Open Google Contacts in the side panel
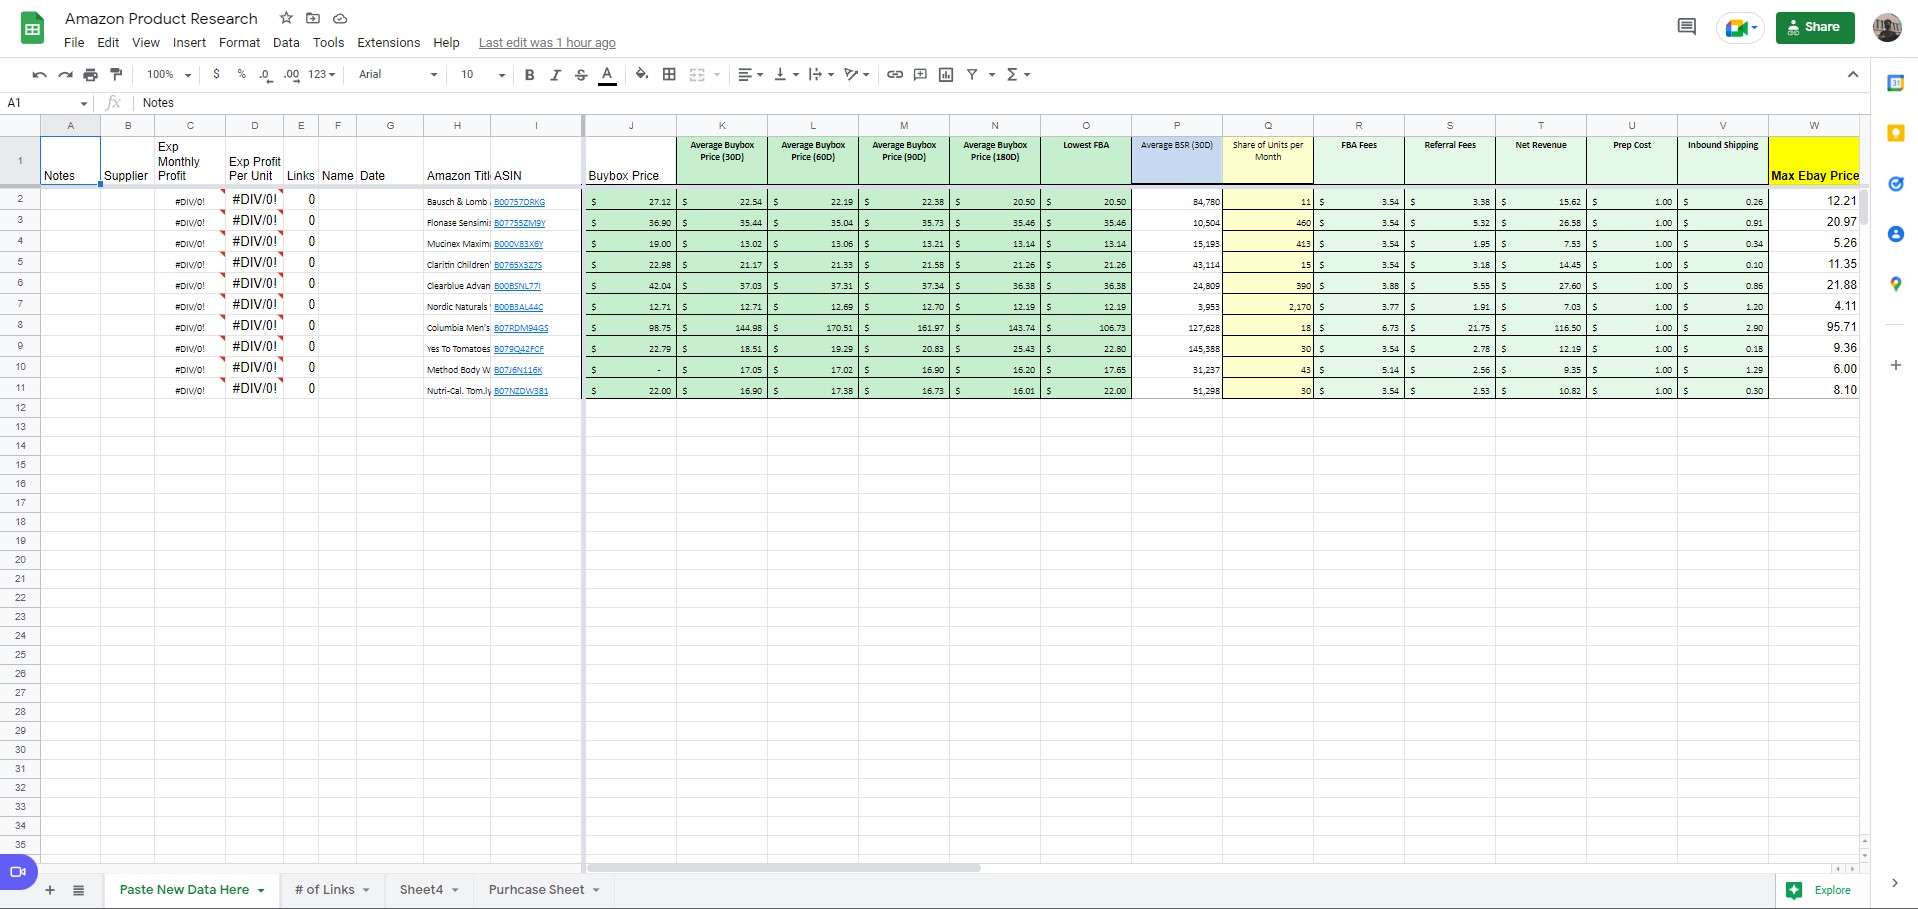The image size is (1918, 909). [x=1895, y=234]
